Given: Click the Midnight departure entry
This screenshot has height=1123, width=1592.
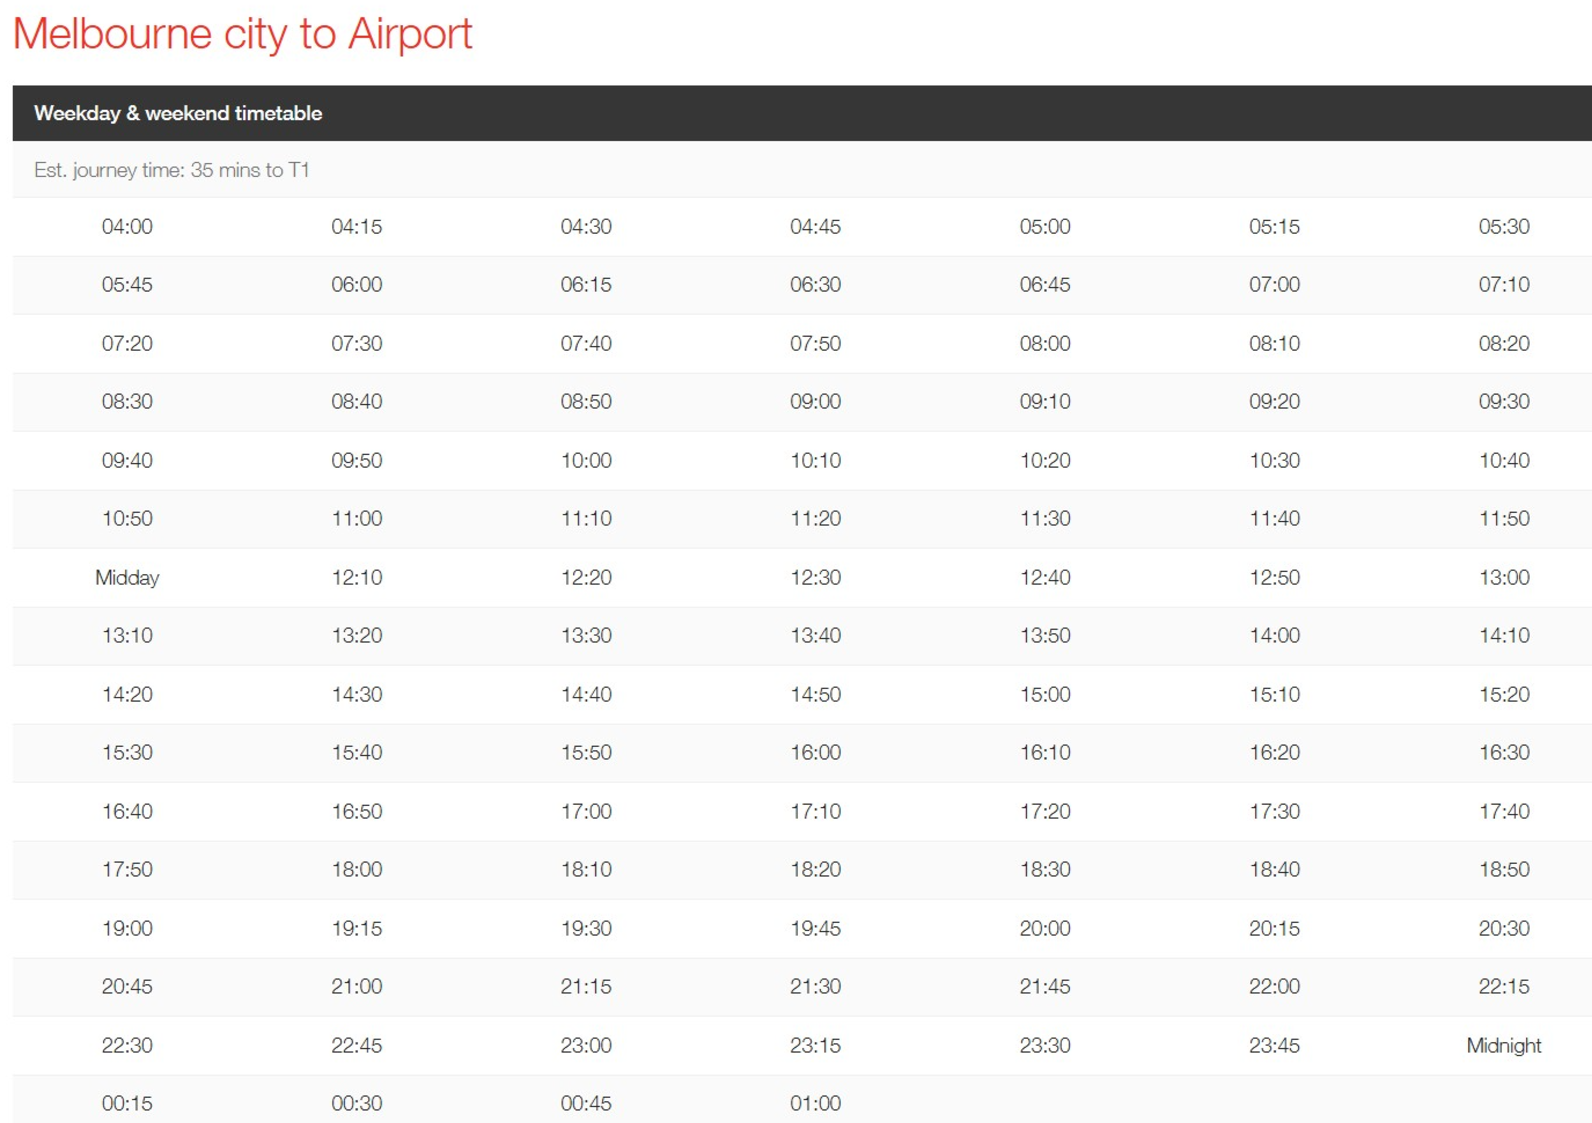Looking at the screenshot, I should 1503,1046.
